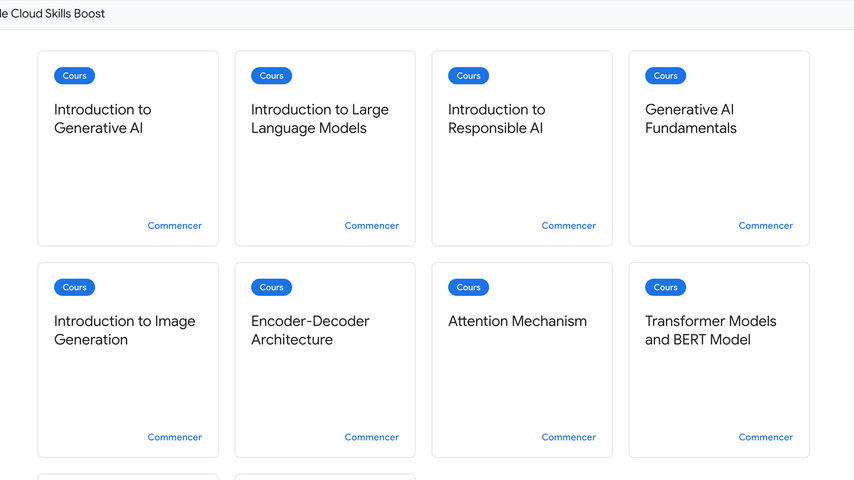Click Commencer under Attention Mechanism
The width and height of the screenshot is (854, 480).
pyautogui.click(x=568, y=437)
